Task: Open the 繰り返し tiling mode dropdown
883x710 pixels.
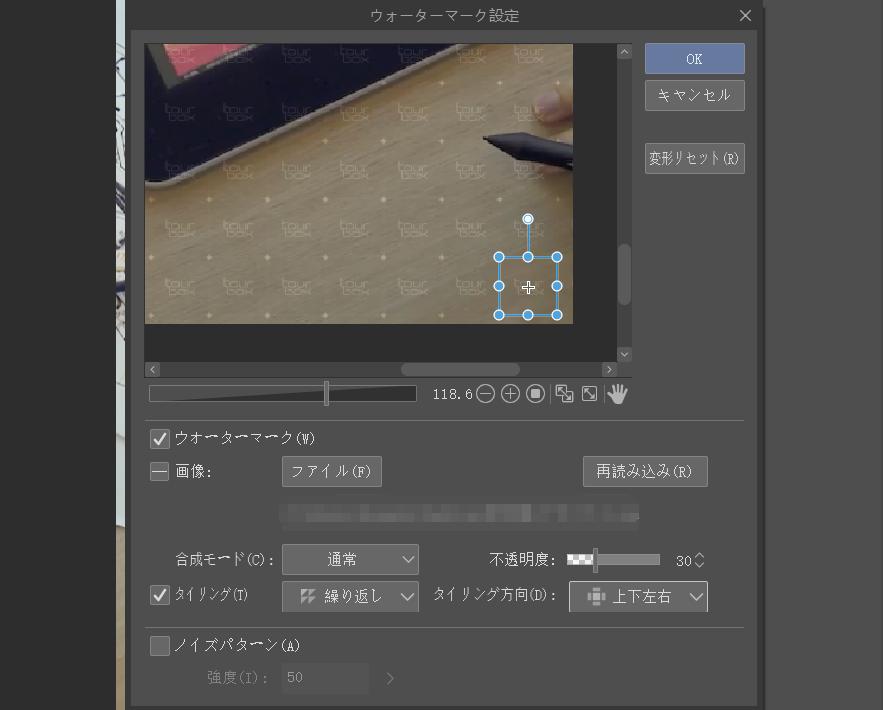Action: (x=350, y=595)
